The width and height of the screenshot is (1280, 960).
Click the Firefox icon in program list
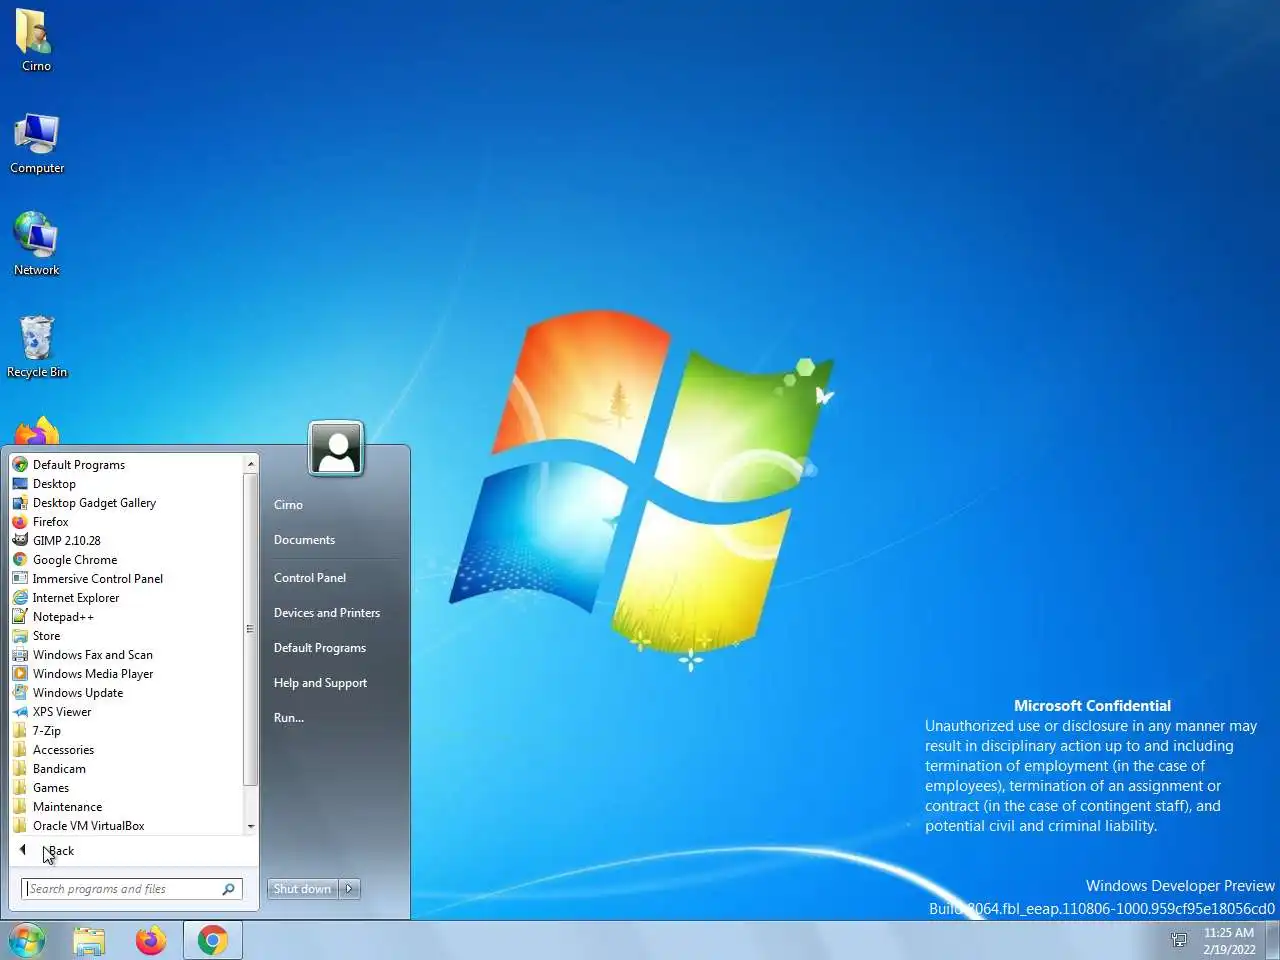20,522
